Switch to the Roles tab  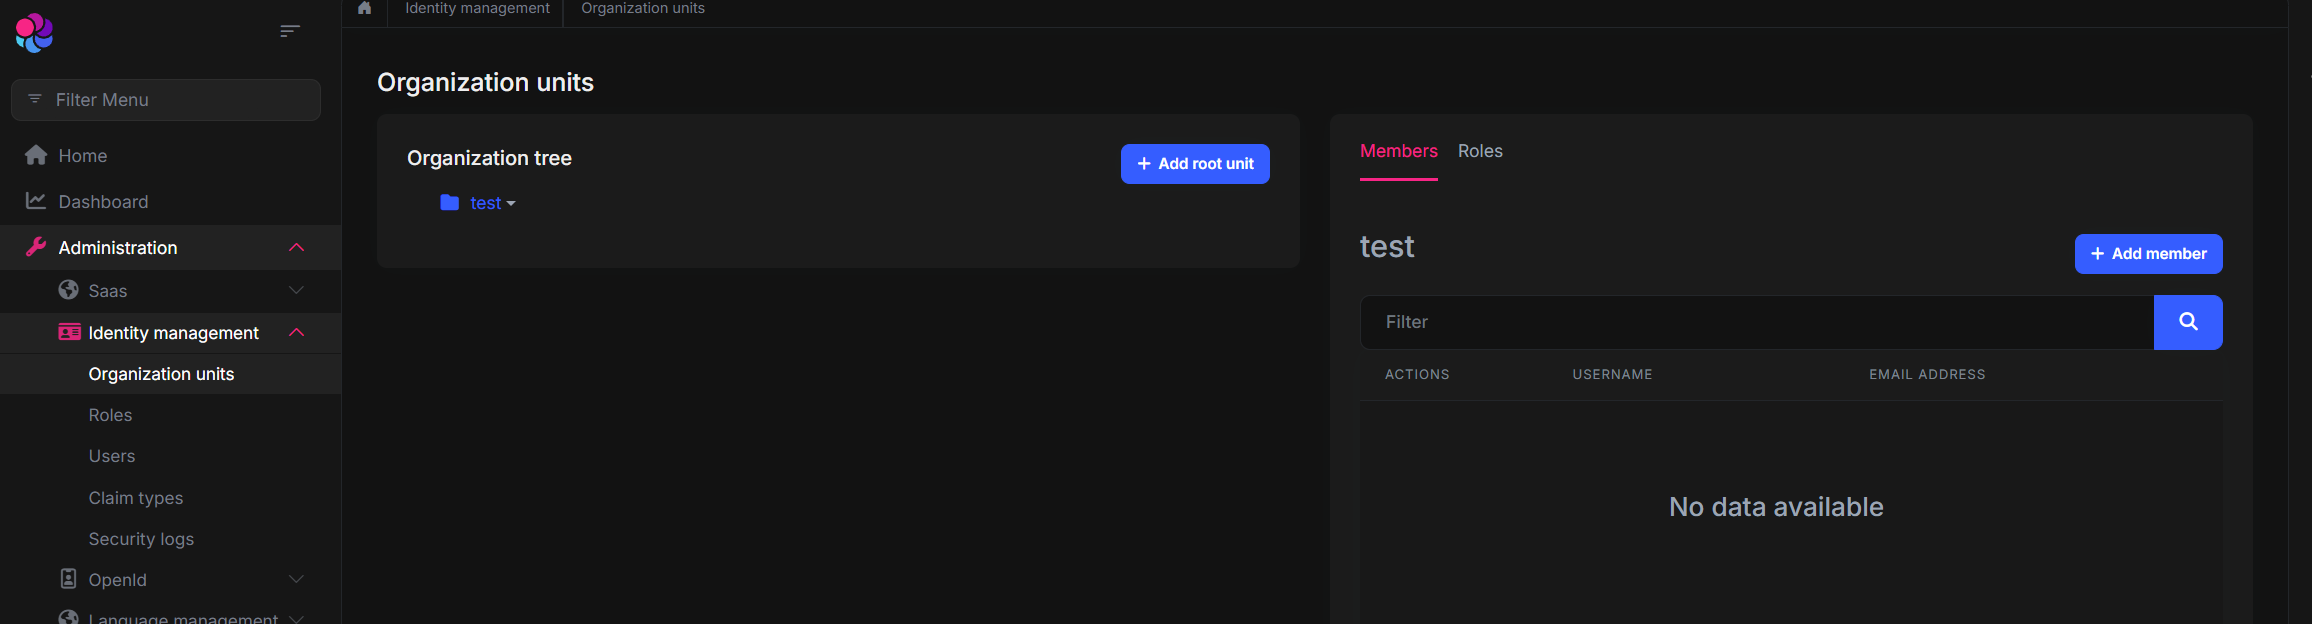pyautogui.click(x=1479, y=151)
